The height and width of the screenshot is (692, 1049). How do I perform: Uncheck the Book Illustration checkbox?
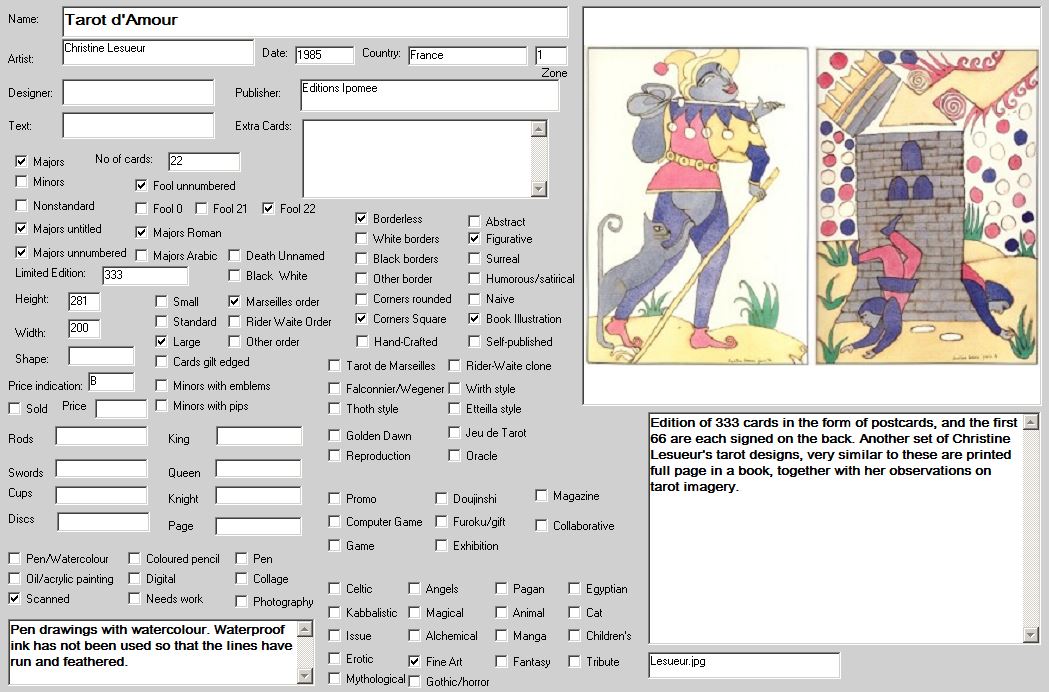475,319
